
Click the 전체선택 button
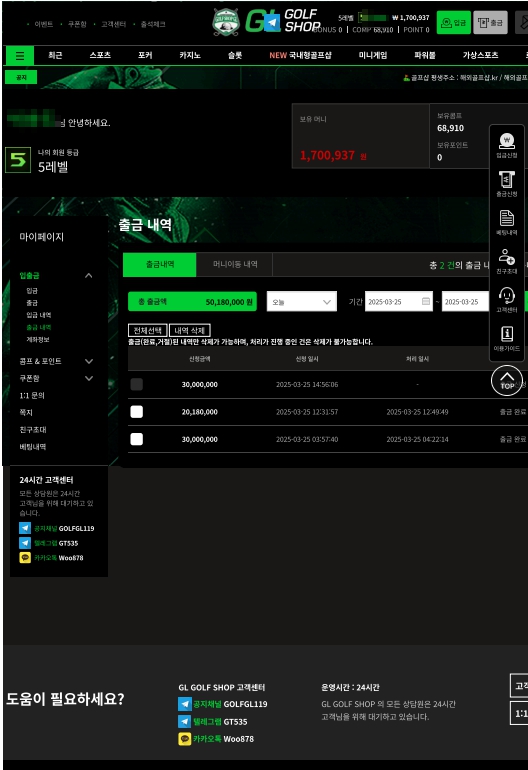click(x=148, y=330)
